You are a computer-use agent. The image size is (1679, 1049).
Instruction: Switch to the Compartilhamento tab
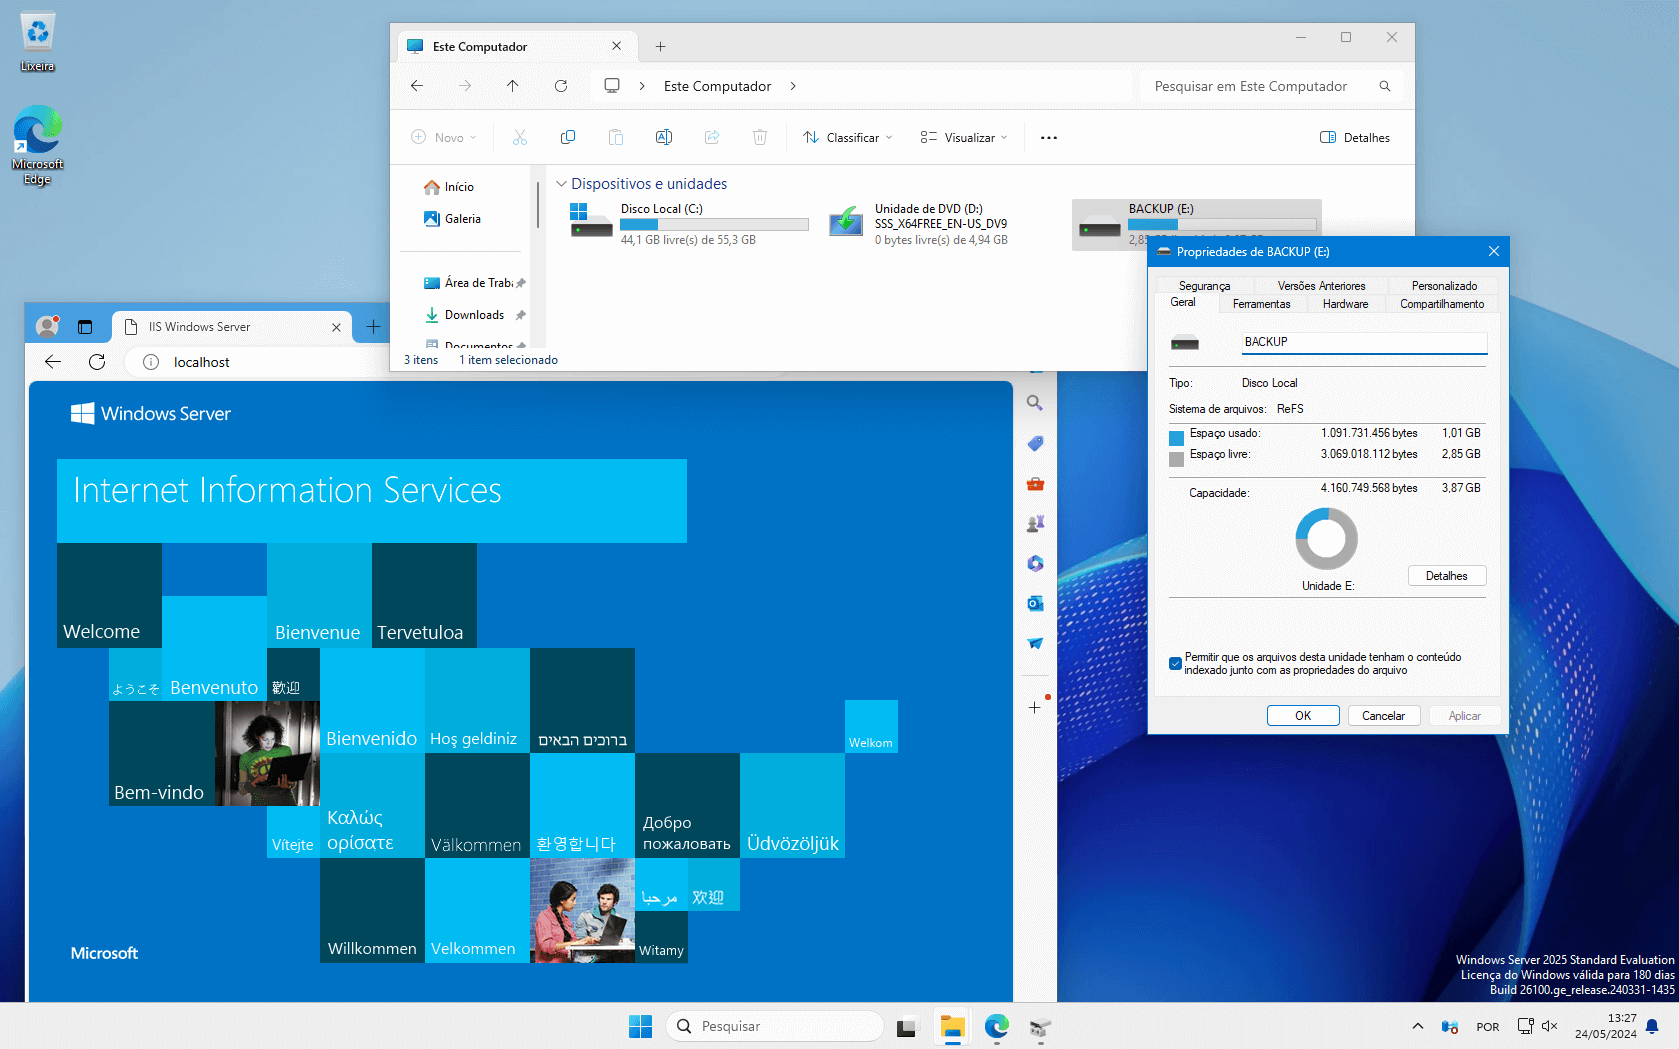point(1442,304)
